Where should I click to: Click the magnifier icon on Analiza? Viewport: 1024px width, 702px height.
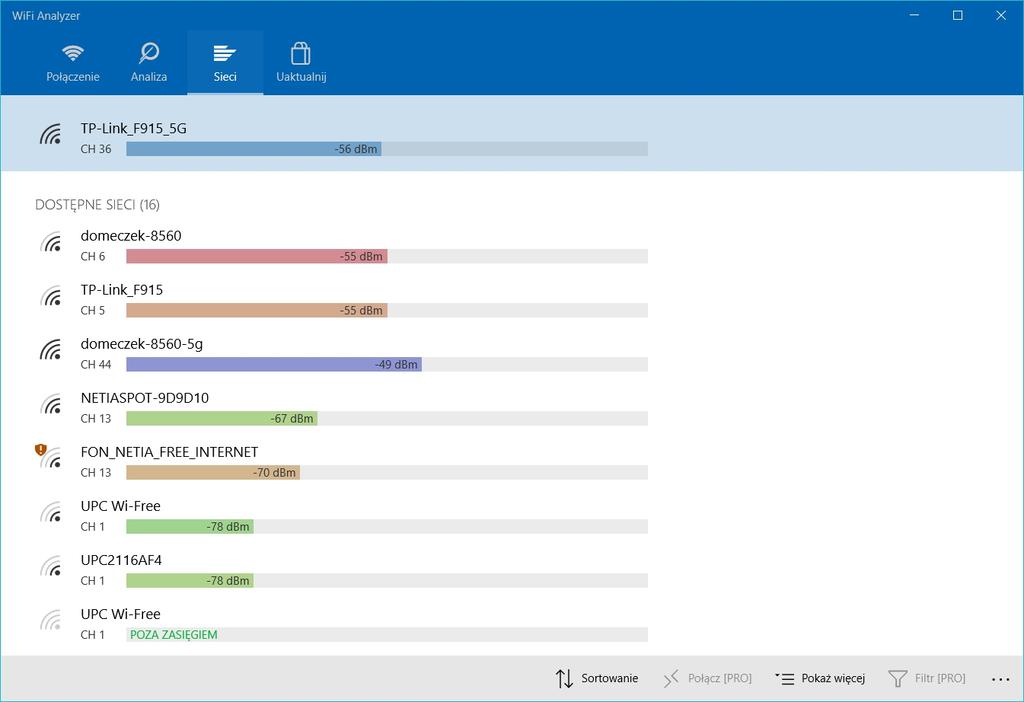click(x=149, y=53)
